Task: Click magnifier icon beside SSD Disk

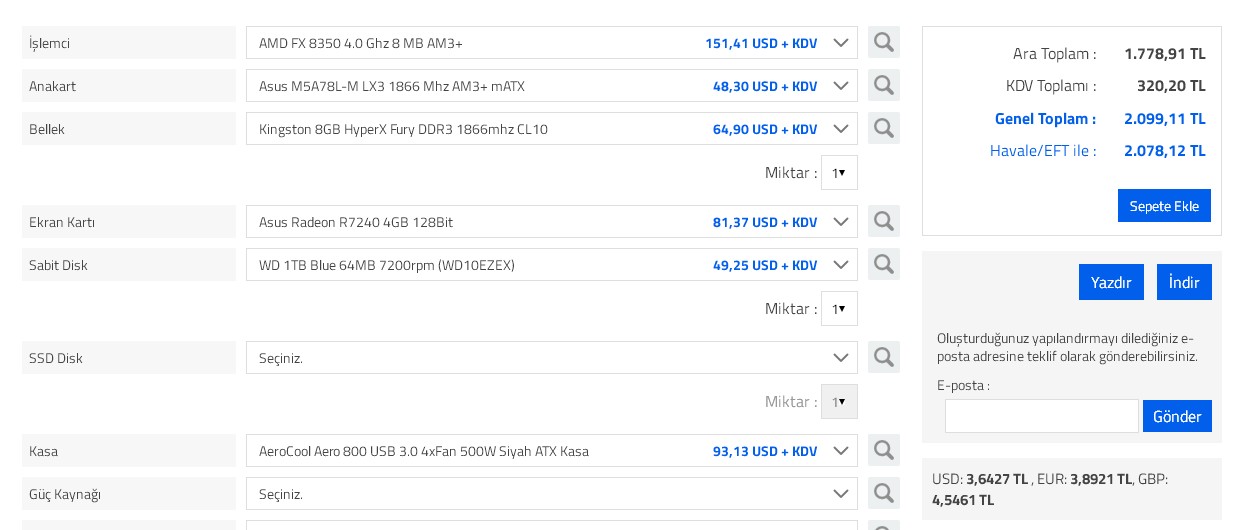Action: click(883, 357)
